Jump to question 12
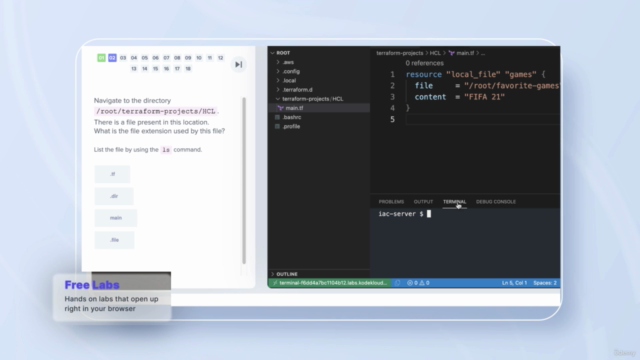The width and height of the screenshot is (640, 360). coord(220,58)
